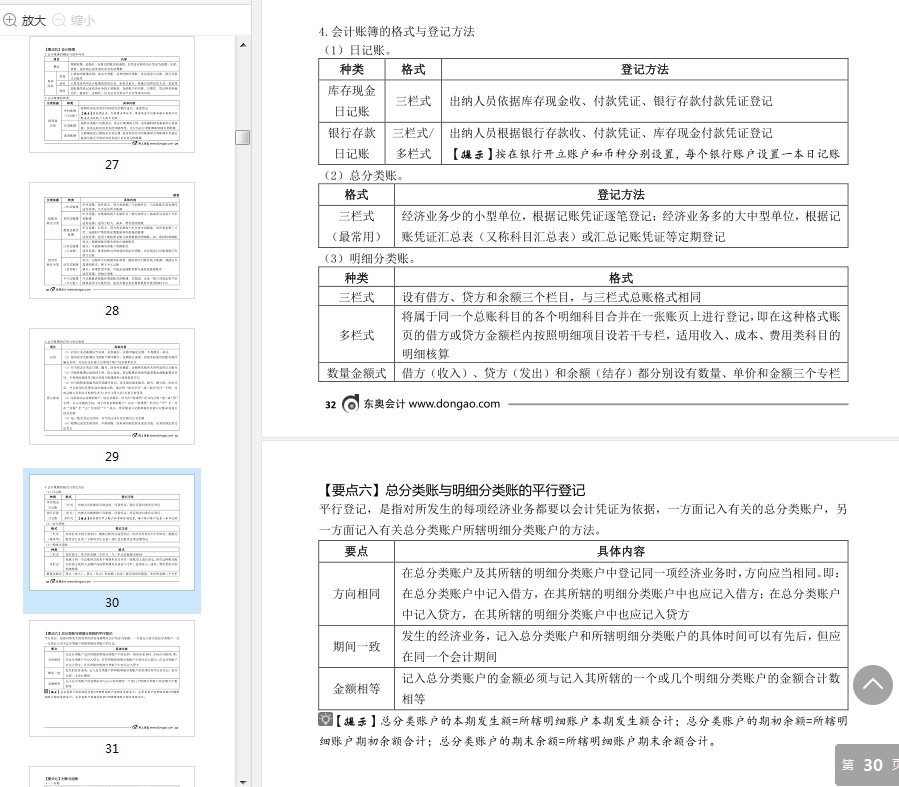Click page number label 31
The height and width of the screenshot is (787, 899).
point(112,749)
